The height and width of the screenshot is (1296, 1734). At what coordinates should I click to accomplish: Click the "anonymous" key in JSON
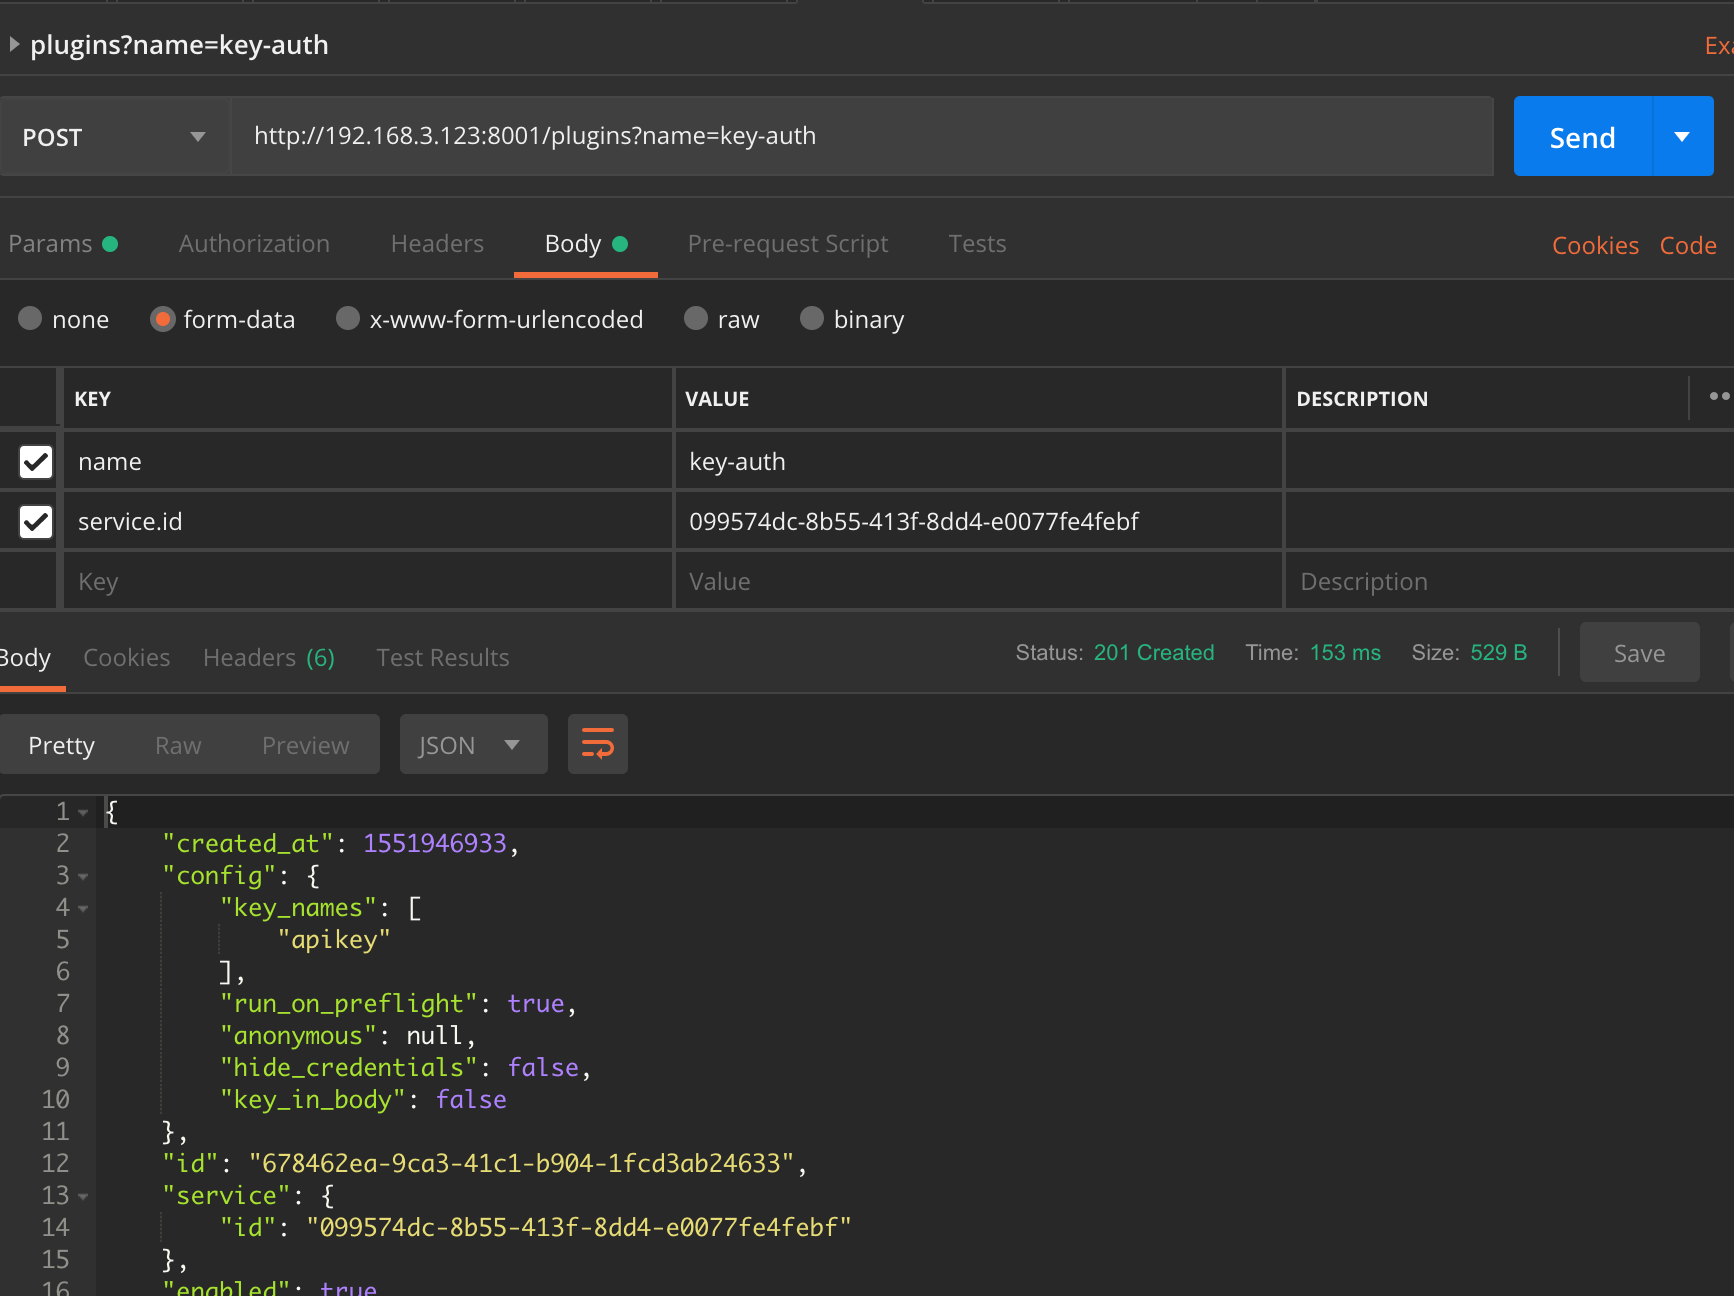pyautogui.click(x=298, y=1035)
